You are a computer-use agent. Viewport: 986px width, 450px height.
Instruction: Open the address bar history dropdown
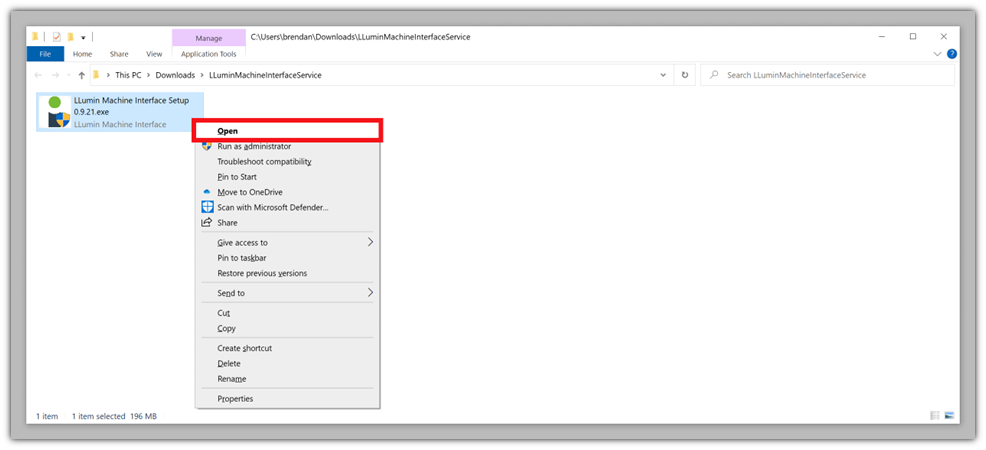pos(663,75)
